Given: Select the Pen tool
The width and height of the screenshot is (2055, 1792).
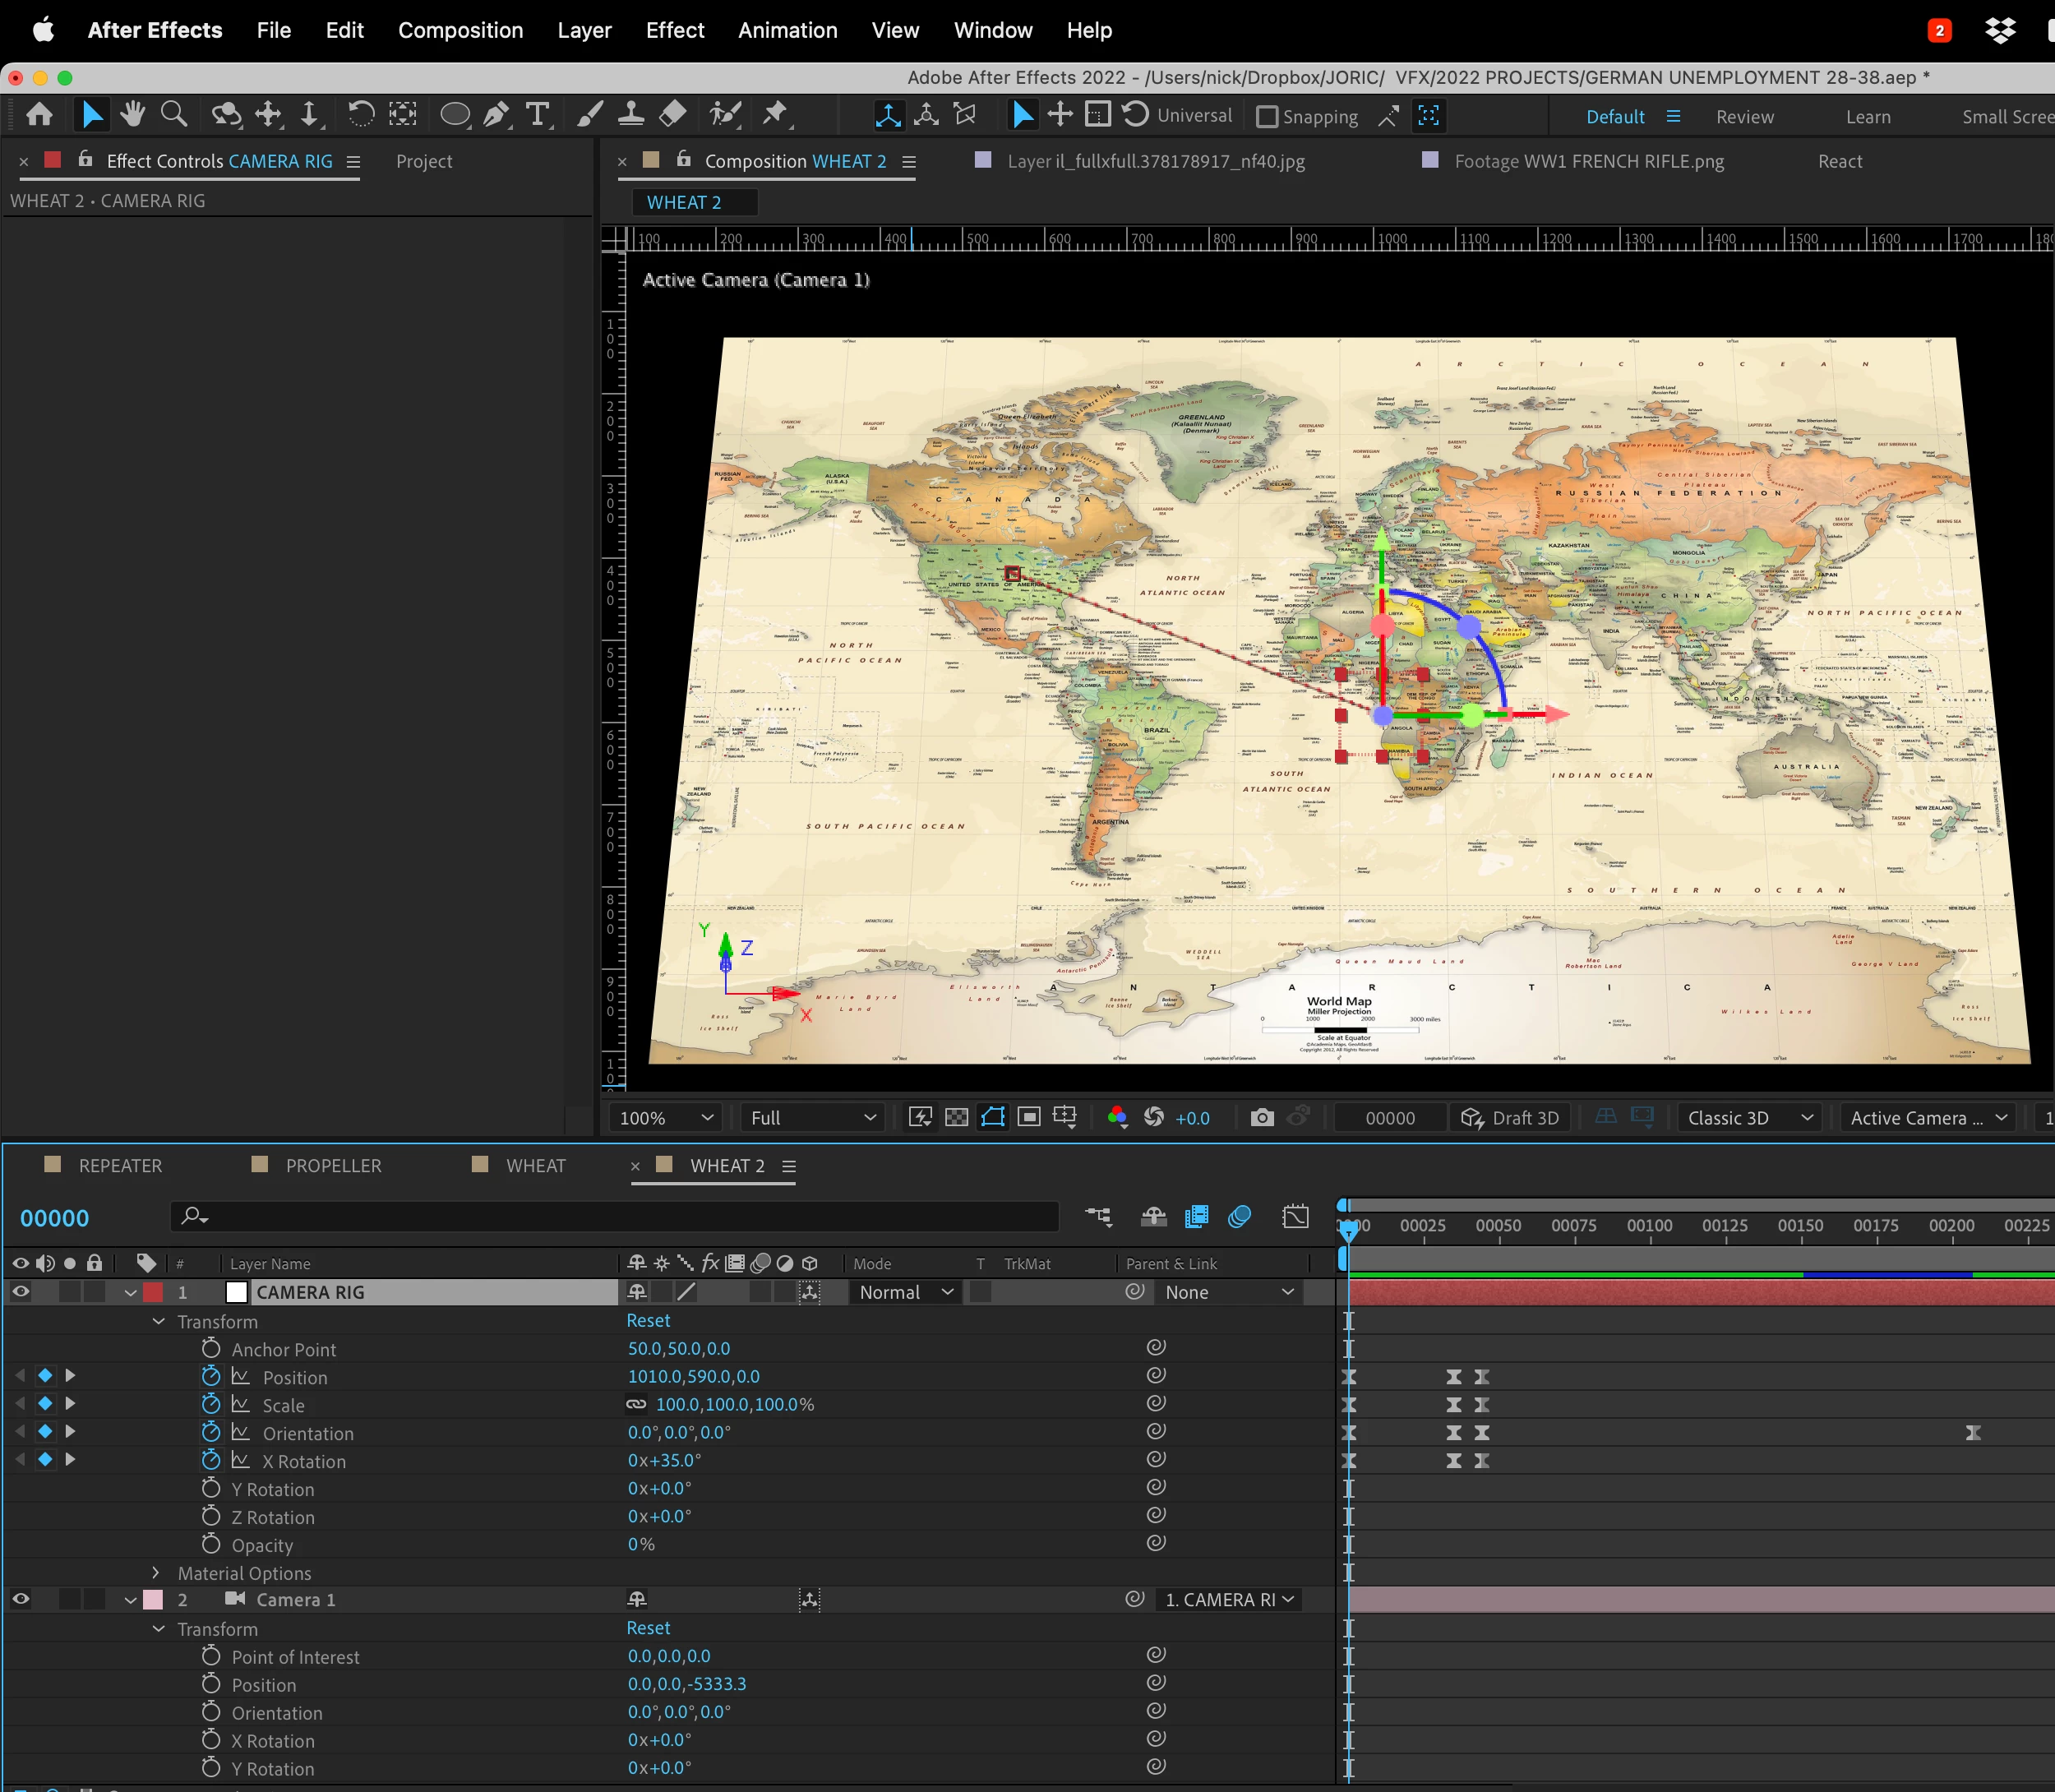Looking at the screenshot, I should tap(496, 115).
